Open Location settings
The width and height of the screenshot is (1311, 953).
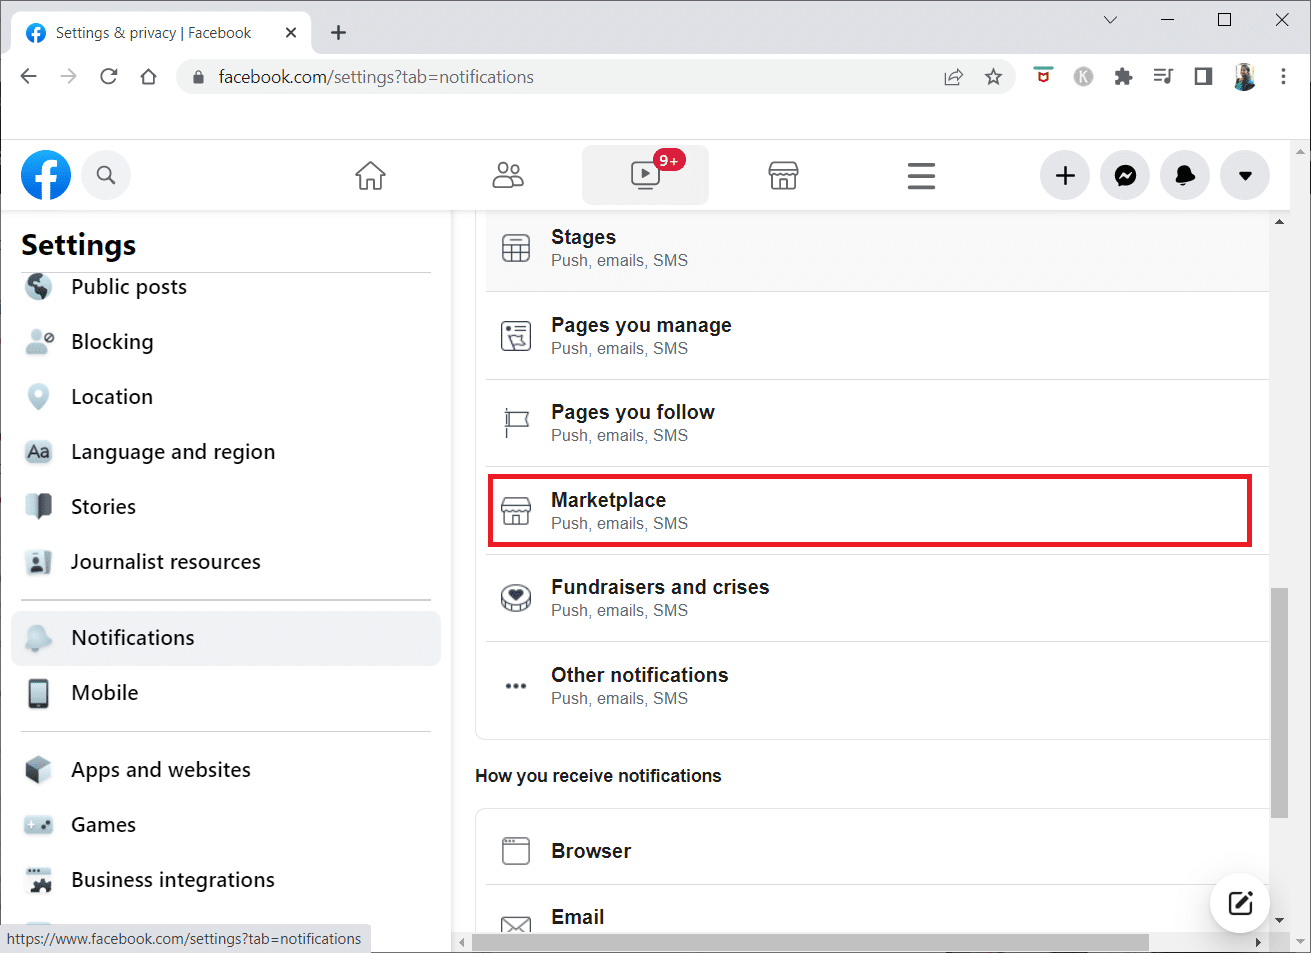click(226, 397)
